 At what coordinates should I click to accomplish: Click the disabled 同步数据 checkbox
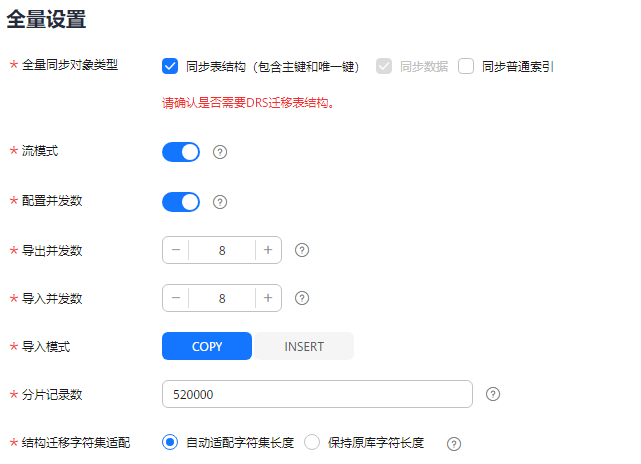[384, 66]
